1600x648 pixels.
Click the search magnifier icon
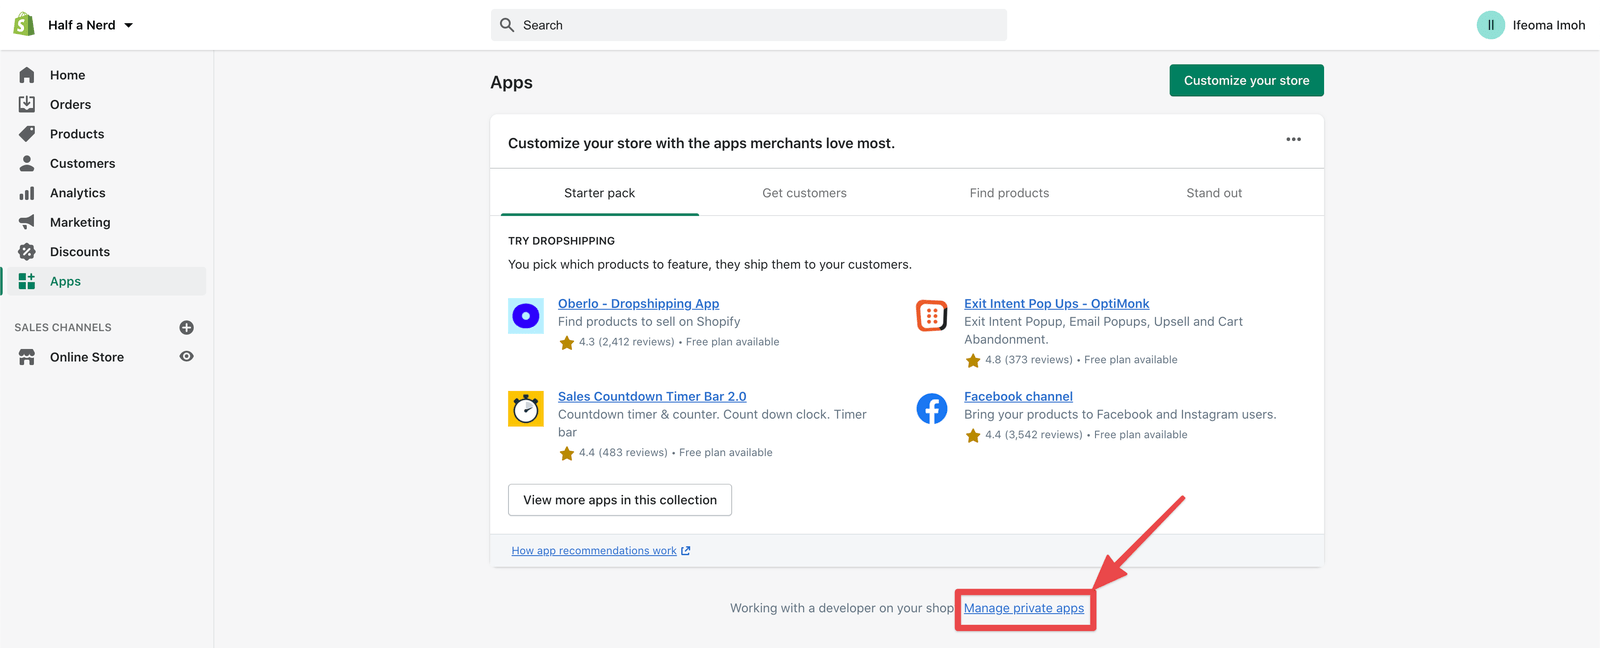[x=507, y=25]
